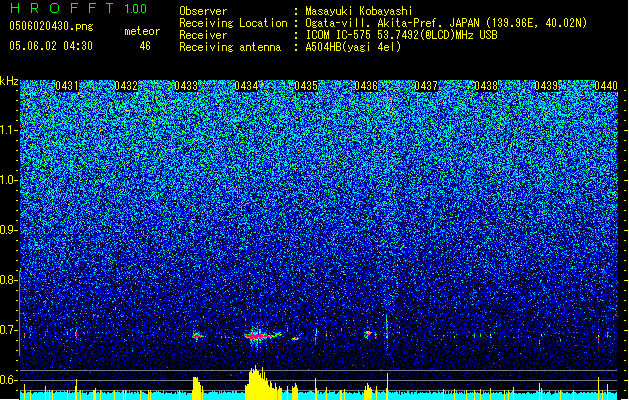Click the 0438 time marker
Viewport: 629px width, 400px height.
[486, 86]
